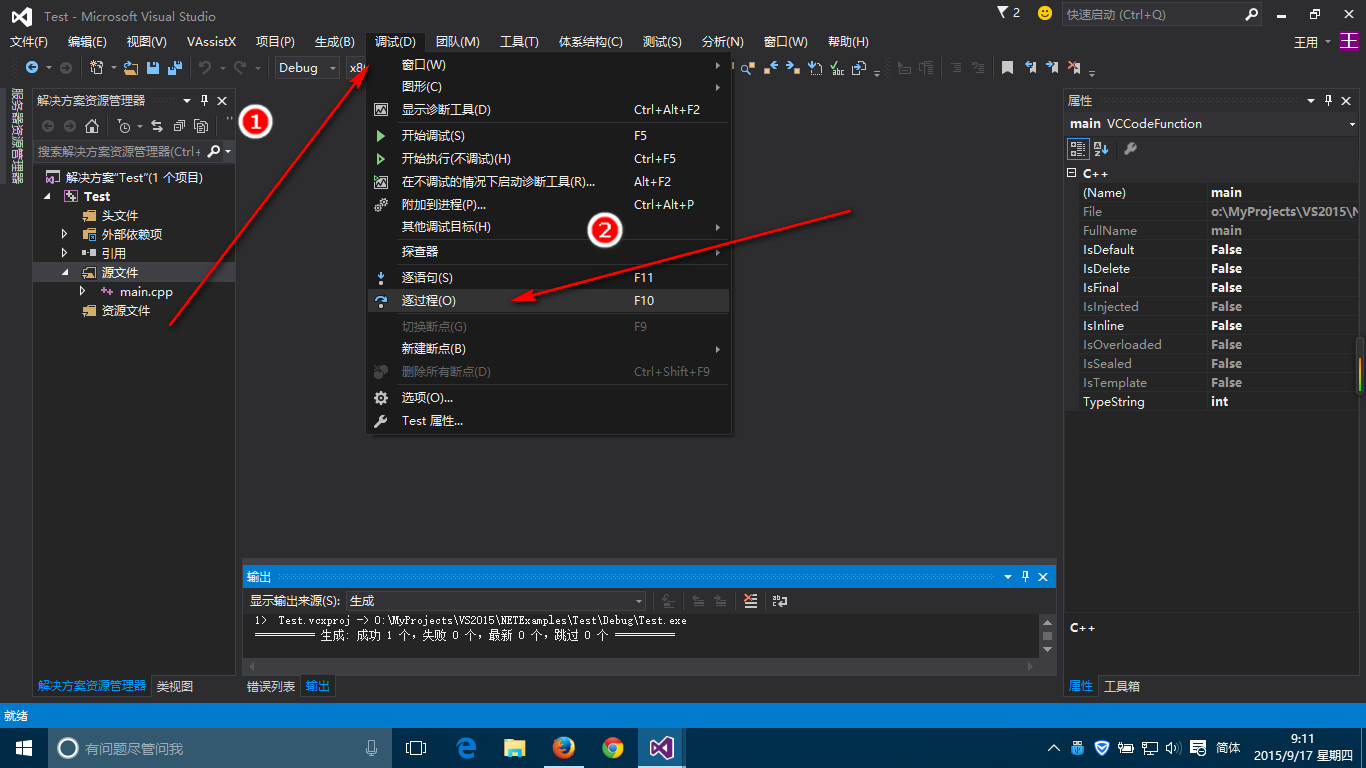Click the Navigate Backward toolbar arrow
1366x768 pixels.
click(x=31, y=68)
